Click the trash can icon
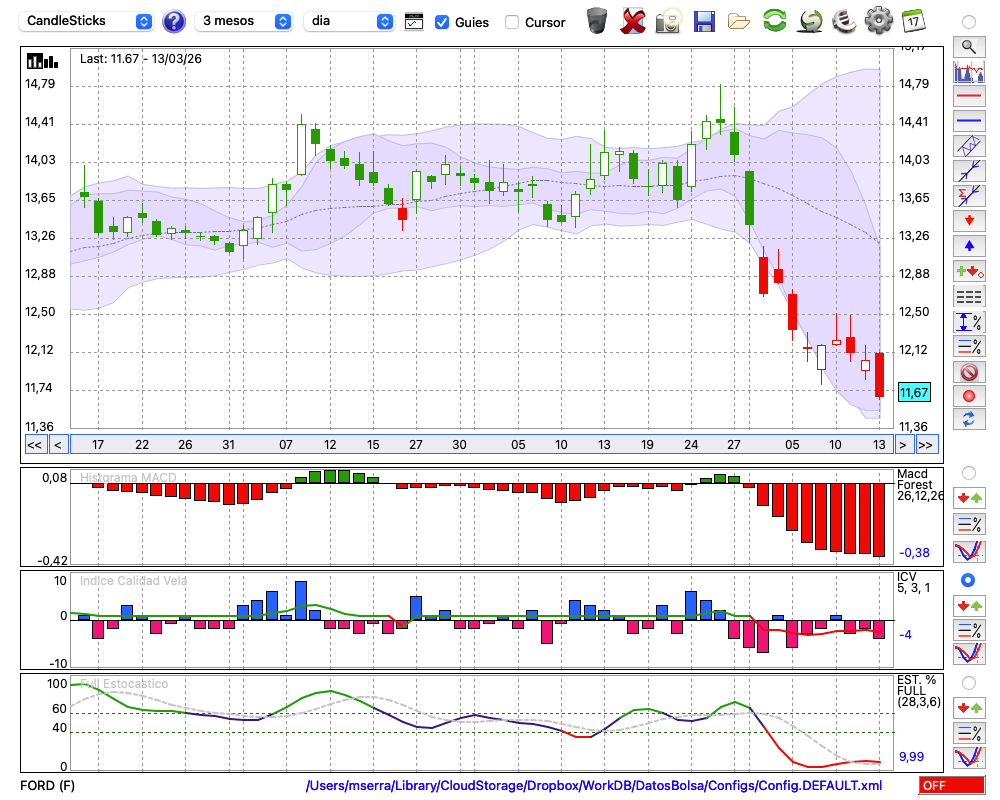This screenshot has width=1000, height=800. tap(597, 21)
